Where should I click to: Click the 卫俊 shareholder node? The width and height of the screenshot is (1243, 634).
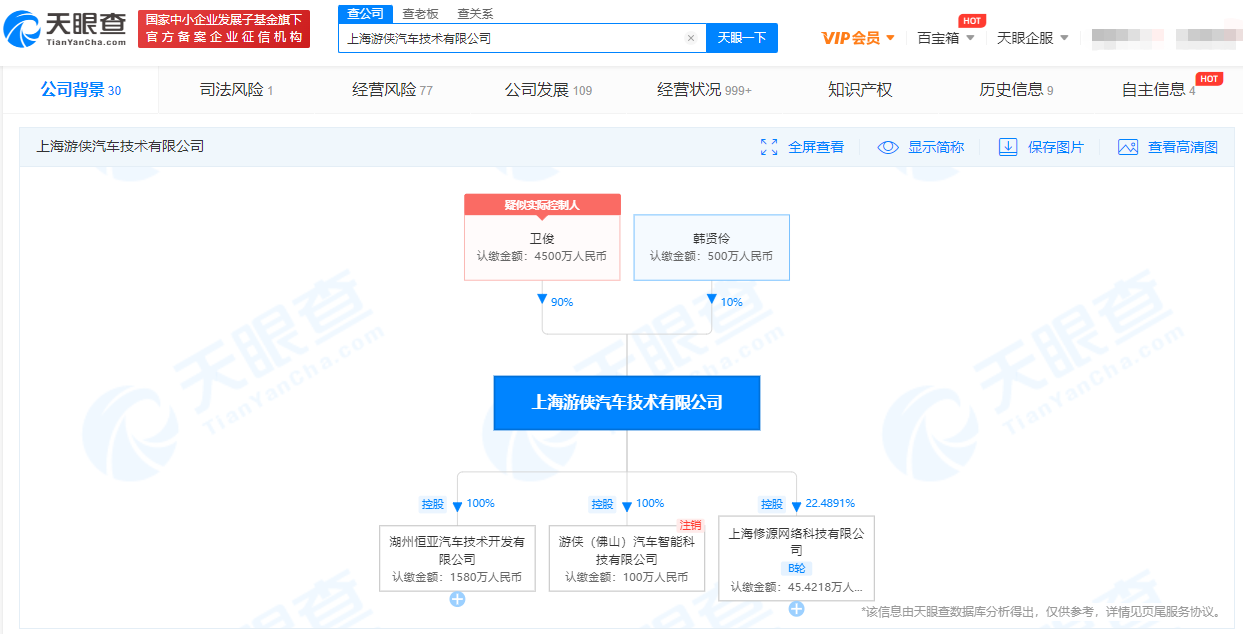(x=542, y=247)
